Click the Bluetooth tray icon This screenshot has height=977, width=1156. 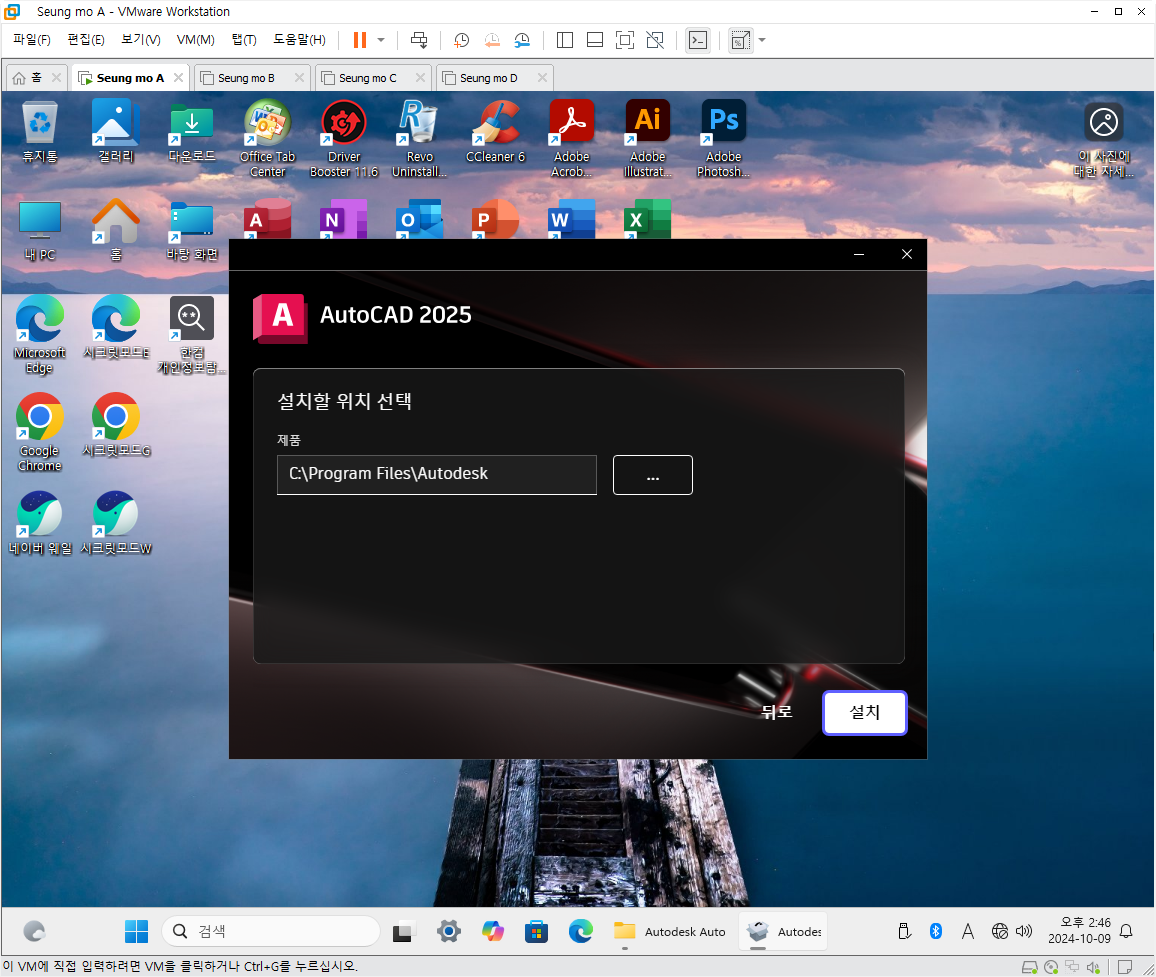936,931
